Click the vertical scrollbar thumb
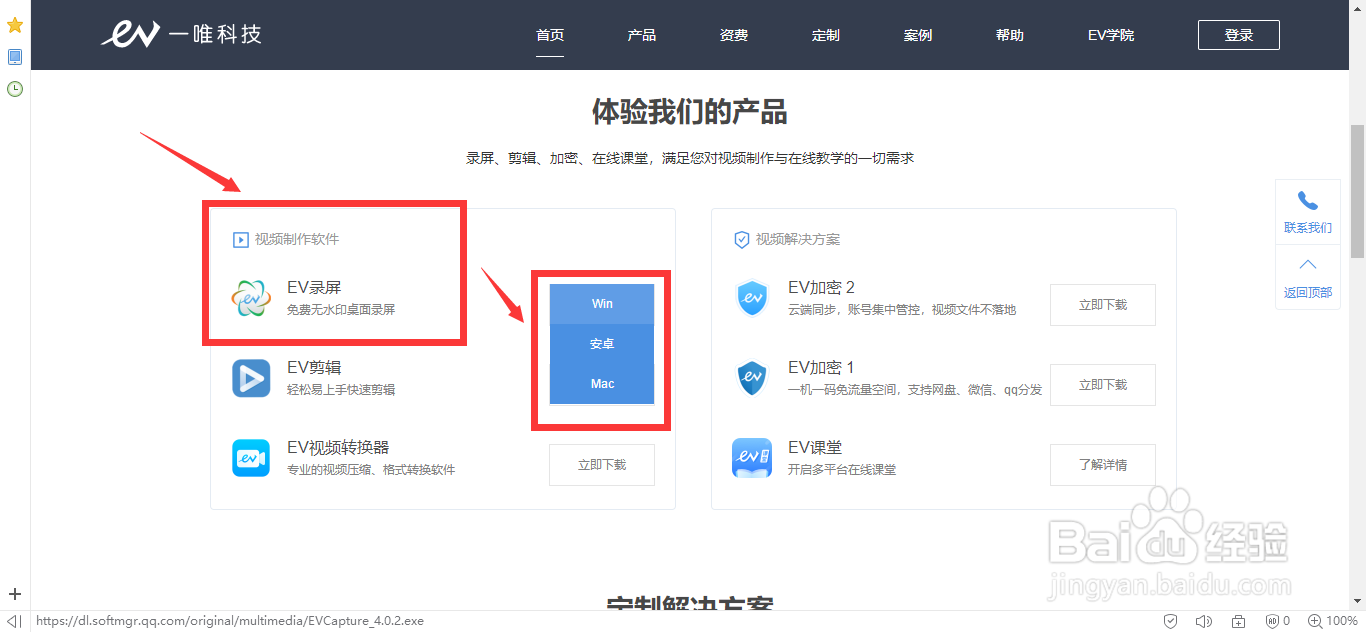The height and width of the screenshot is (632, 1366). point(1357,191)
